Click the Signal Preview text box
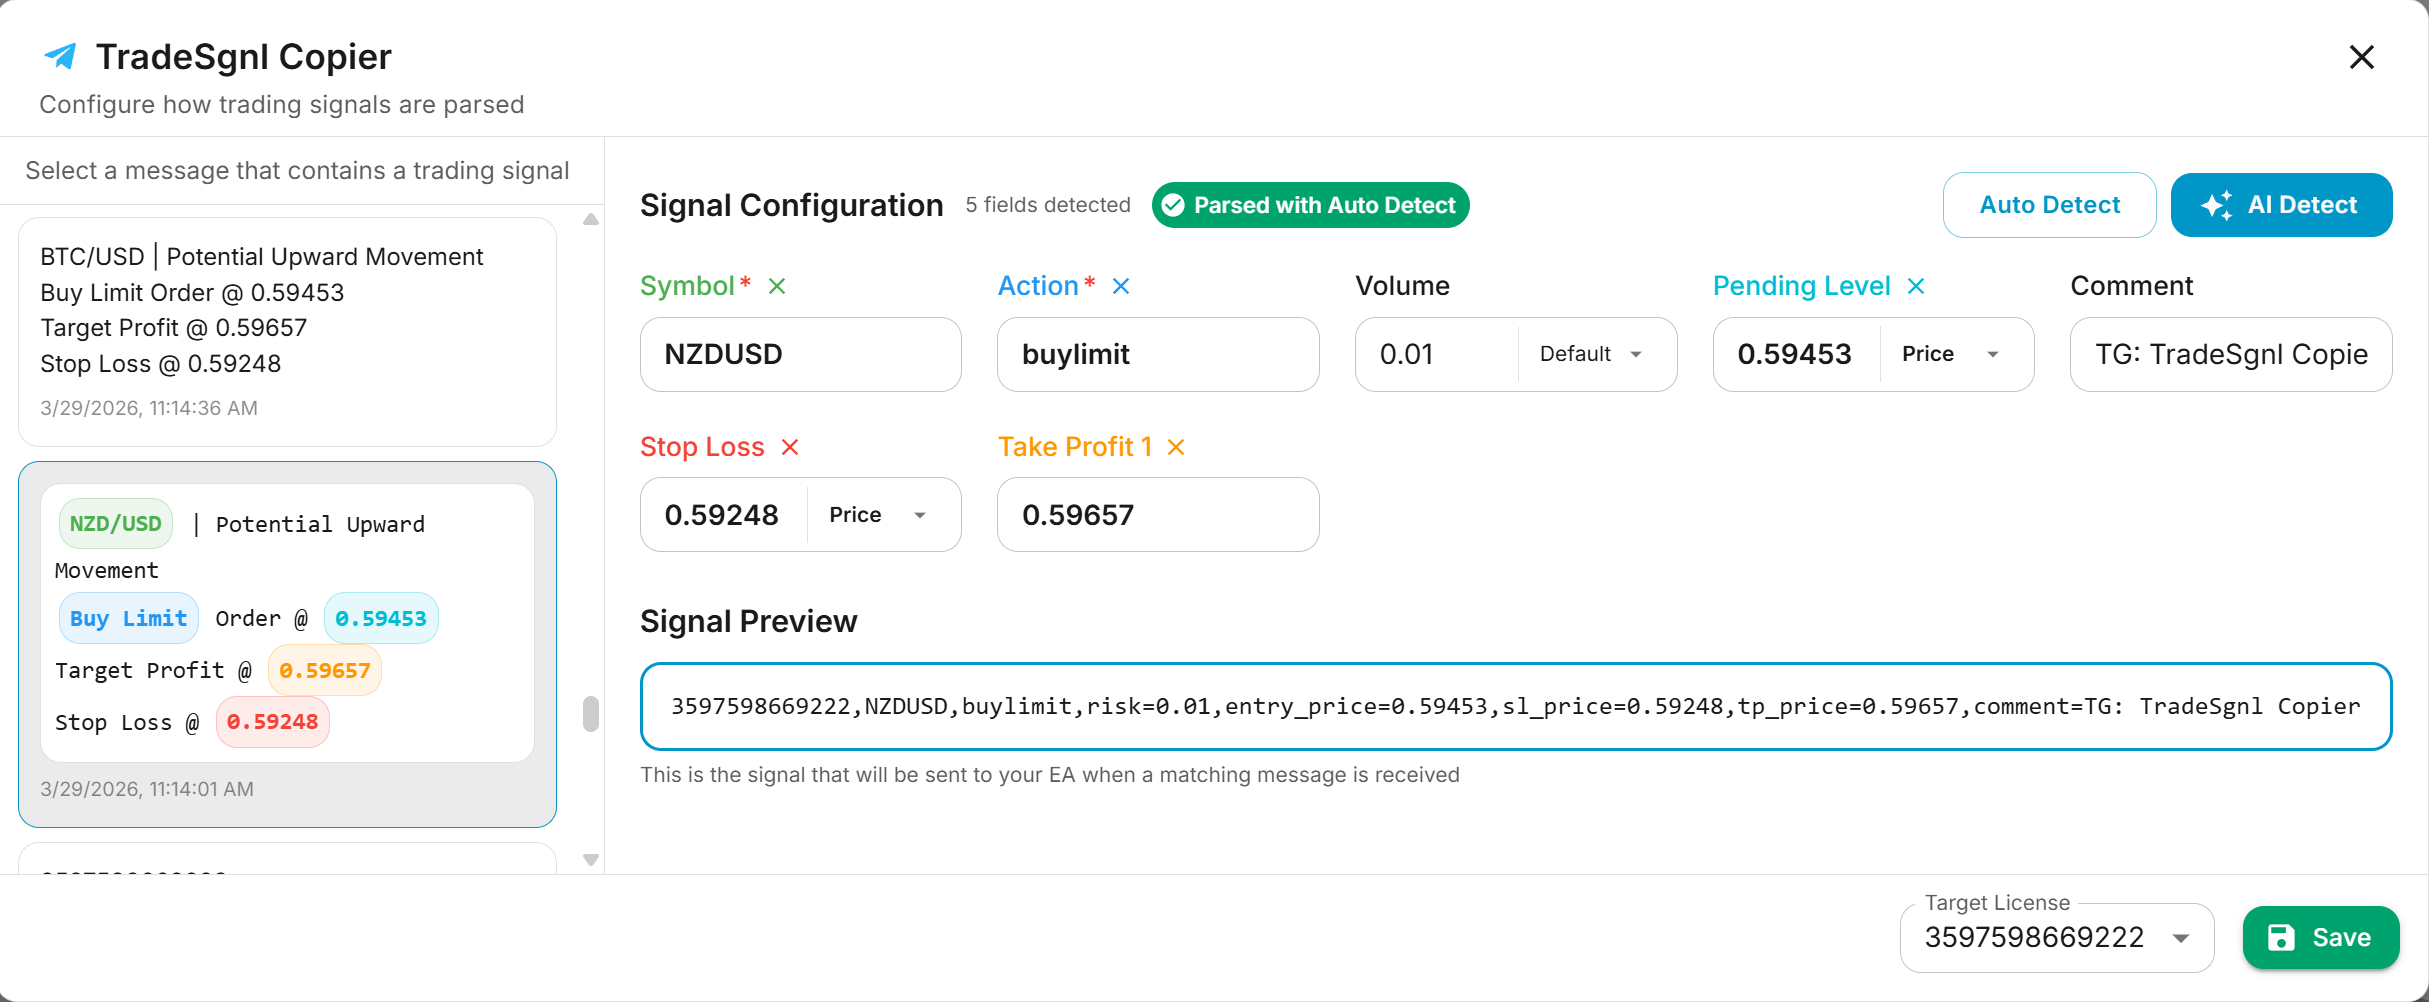The width and height of the screenshot is (2429, 1002). point(1516,706)
